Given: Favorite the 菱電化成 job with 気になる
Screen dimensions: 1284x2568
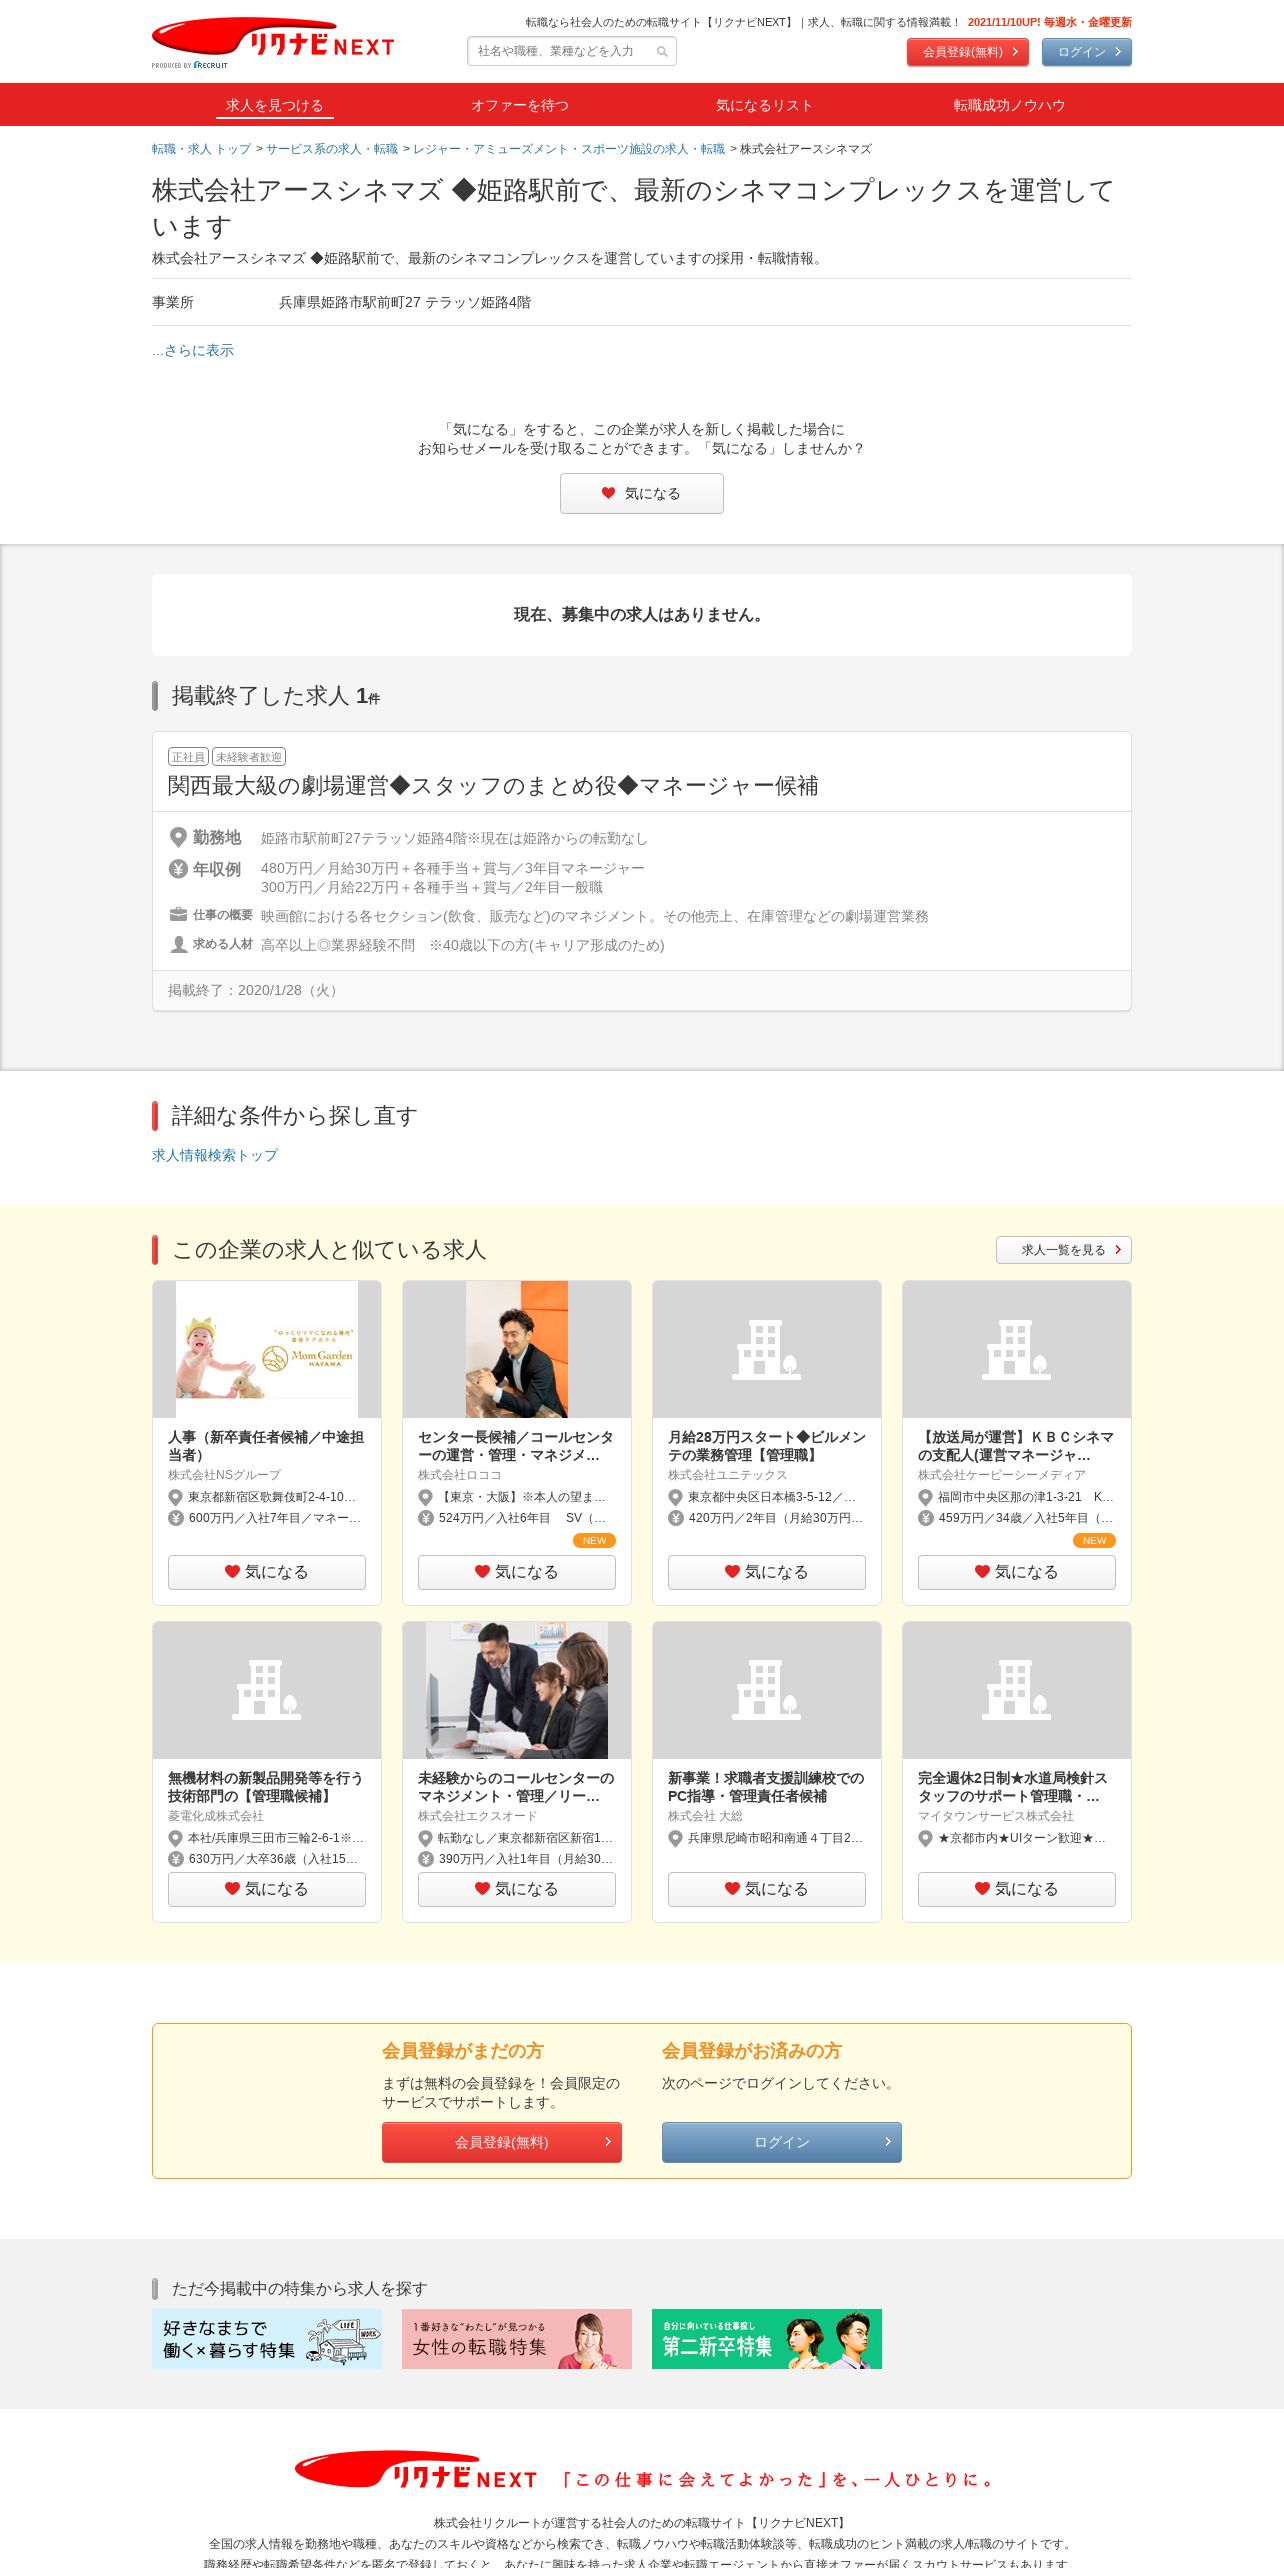Looking at the screenshot, I should [267, 1889].
